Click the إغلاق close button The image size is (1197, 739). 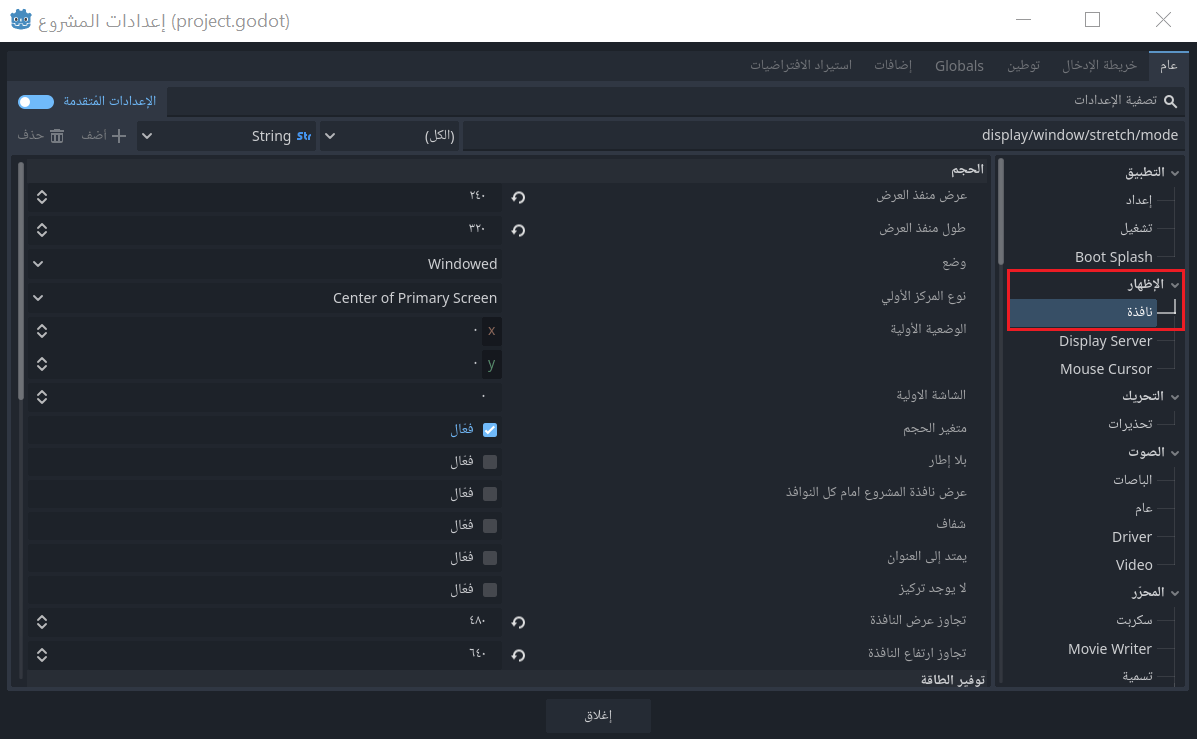(598, 716)
